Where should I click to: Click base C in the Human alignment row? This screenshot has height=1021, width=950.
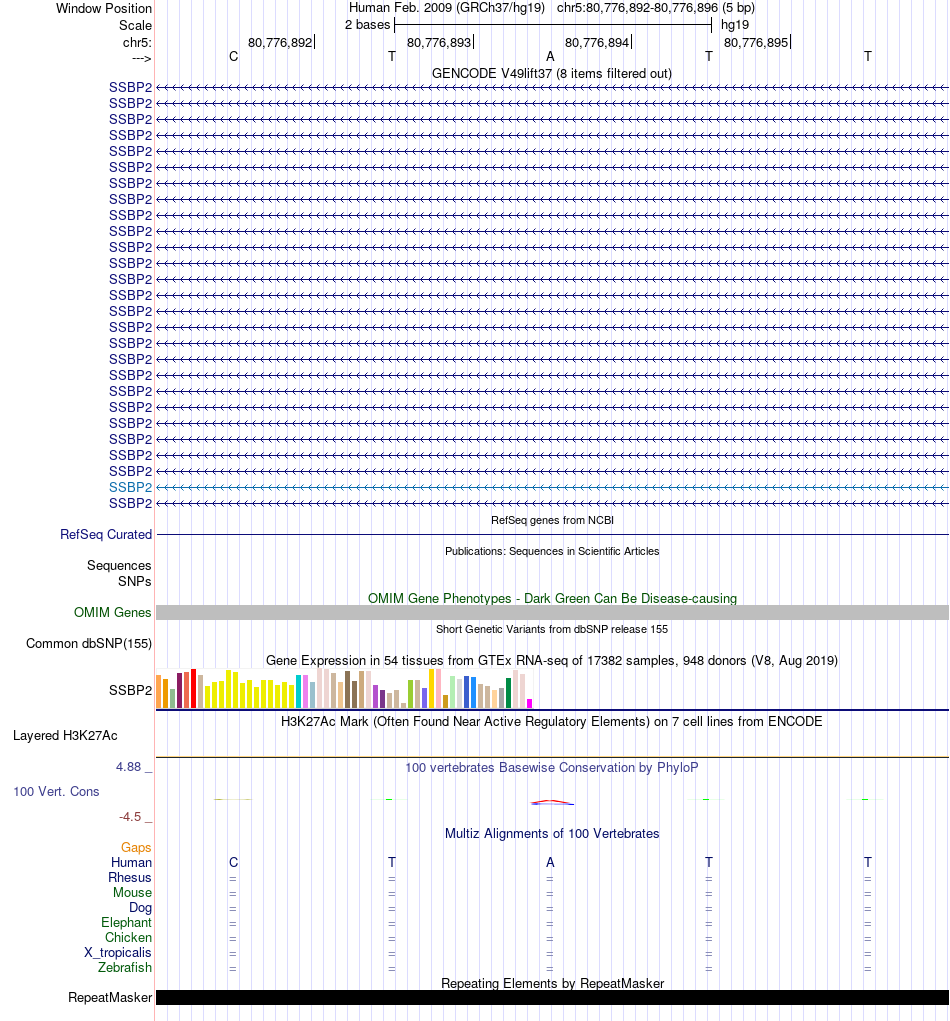click(234, 863)
